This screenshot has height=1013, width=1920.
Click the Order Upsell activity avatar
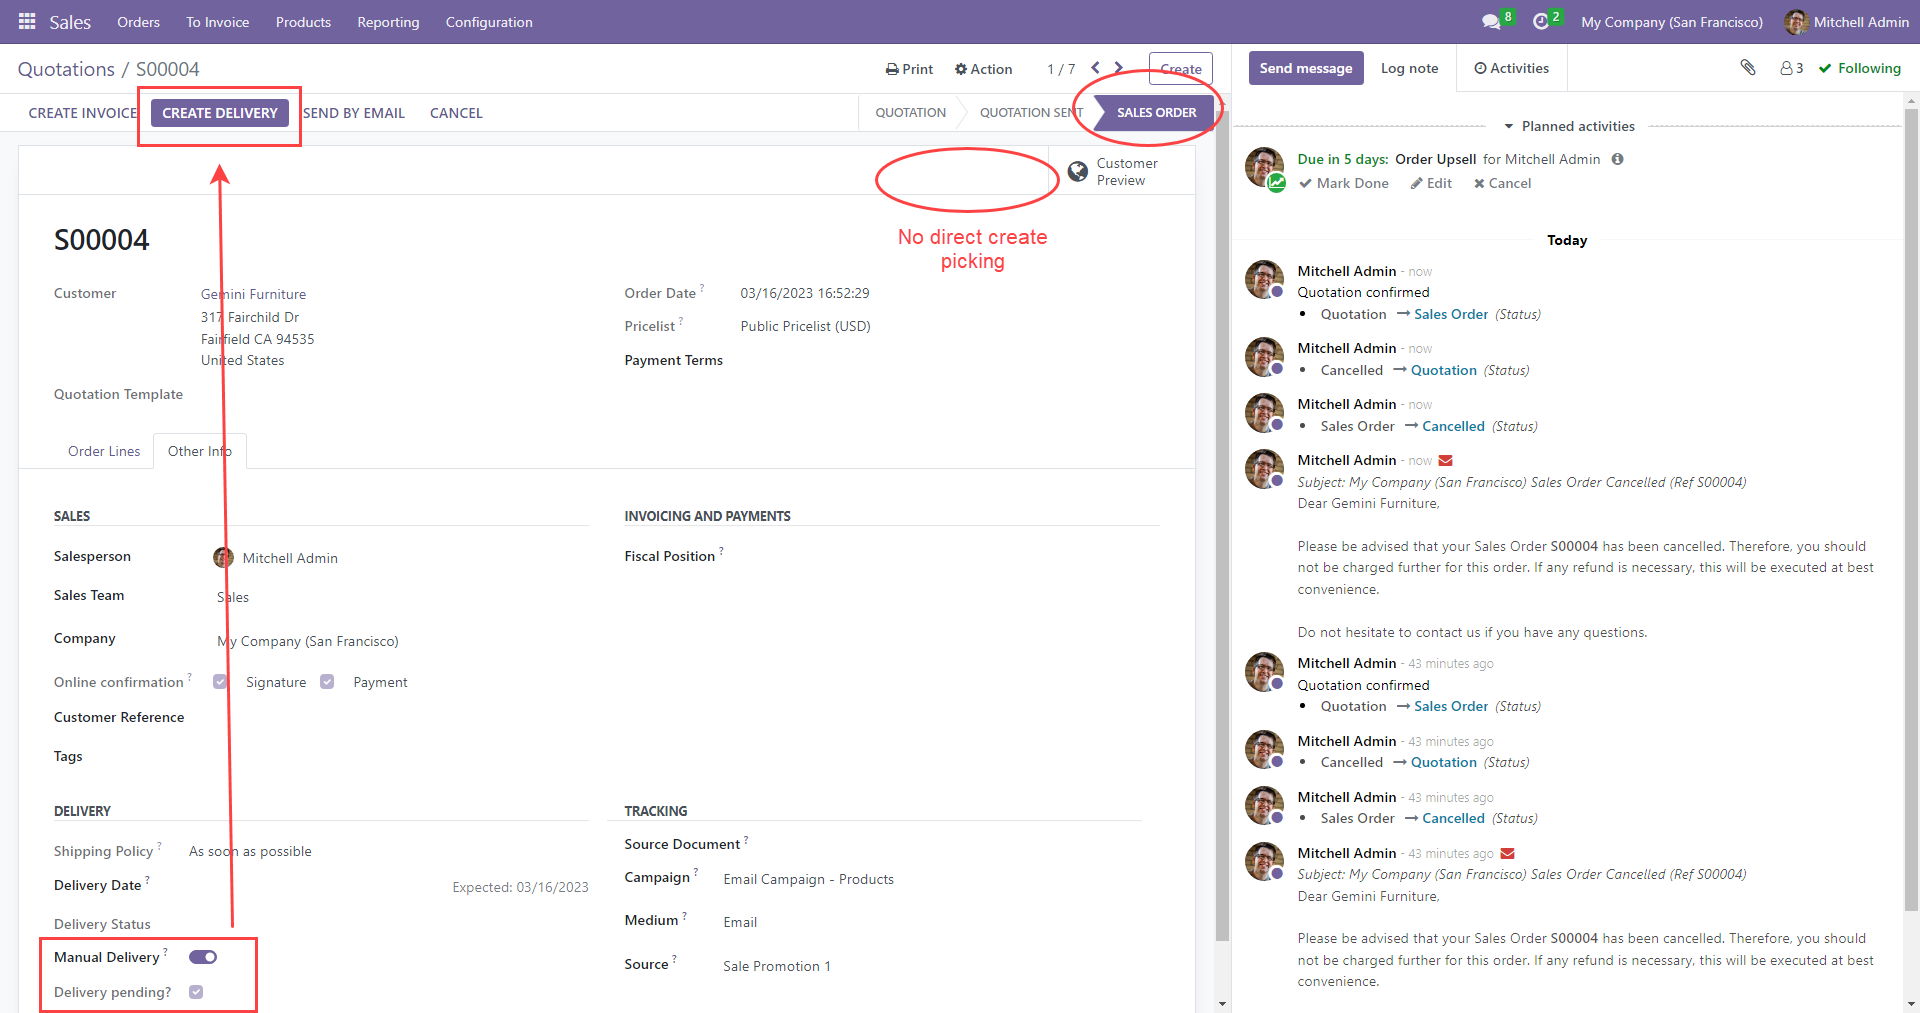(1265, 168)
